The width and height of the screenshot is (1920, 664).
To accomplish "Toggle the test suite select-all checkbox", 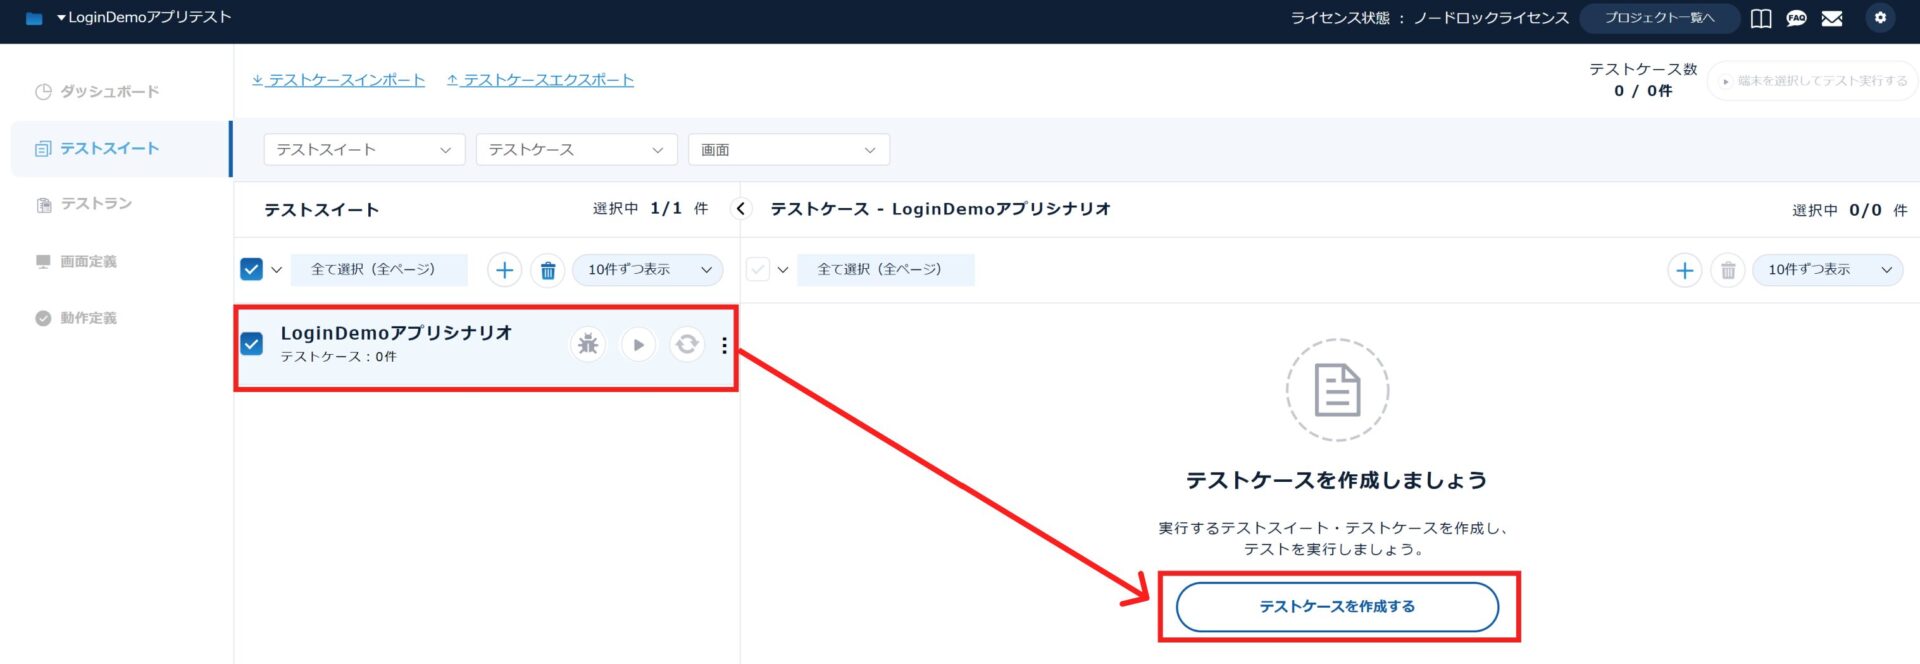I will (252, 269).
